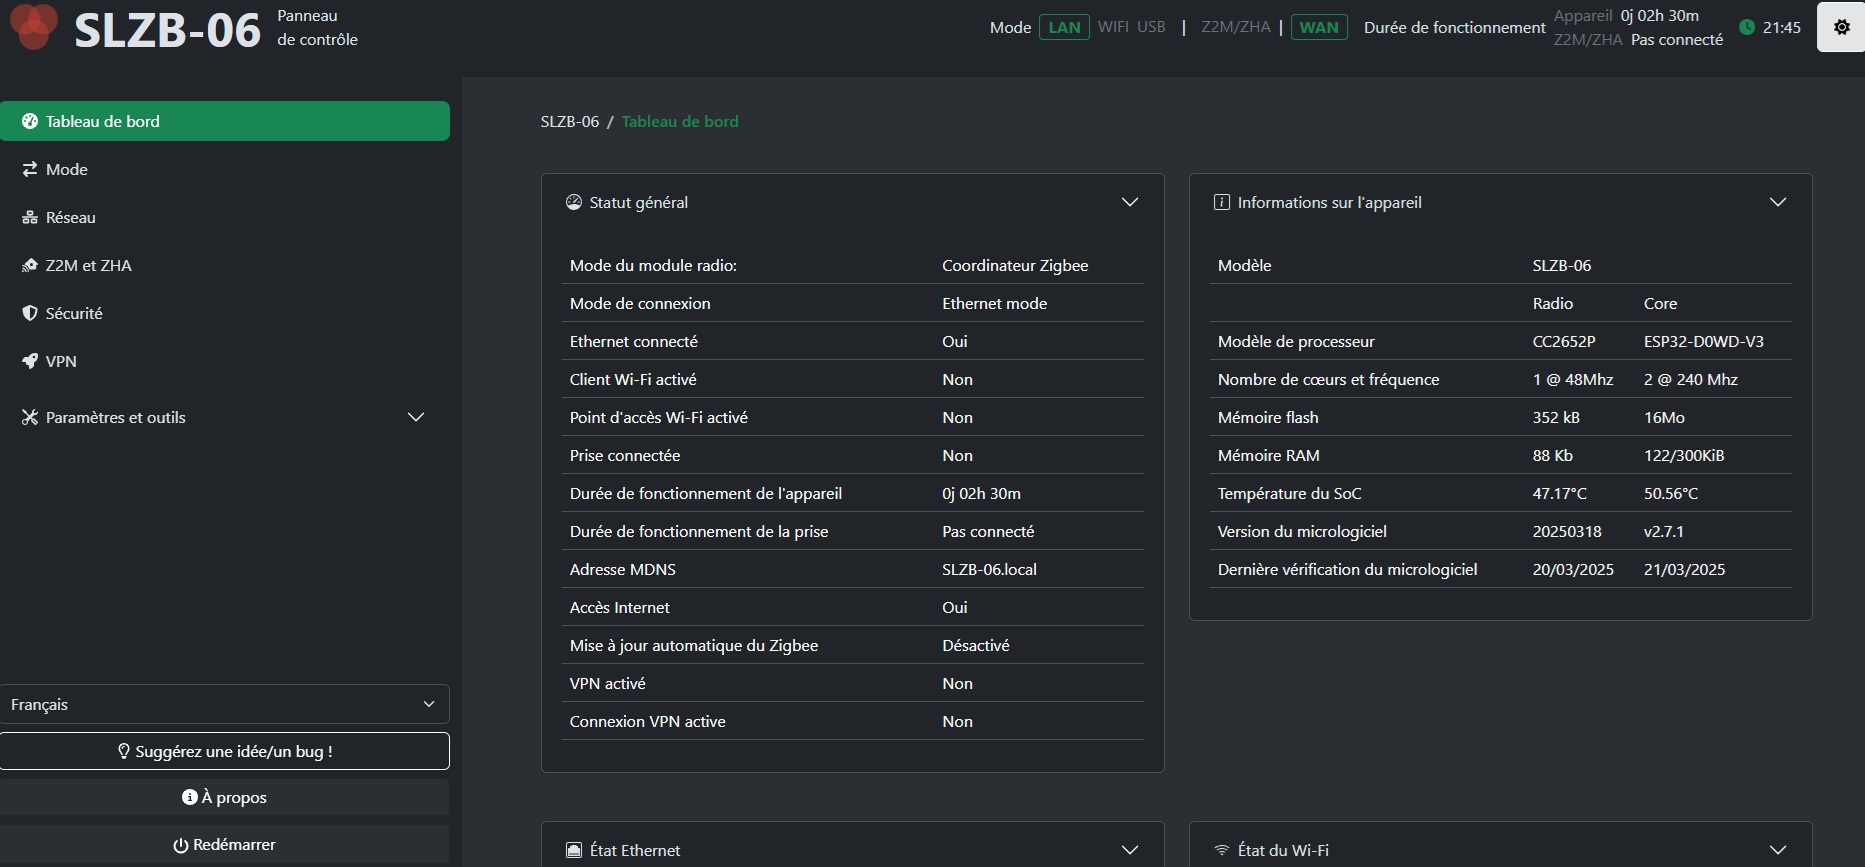Click the État du Wi-Fi signal icon
The image size is (1865, 867).
pyautogui.click(x=1221, y=850)
